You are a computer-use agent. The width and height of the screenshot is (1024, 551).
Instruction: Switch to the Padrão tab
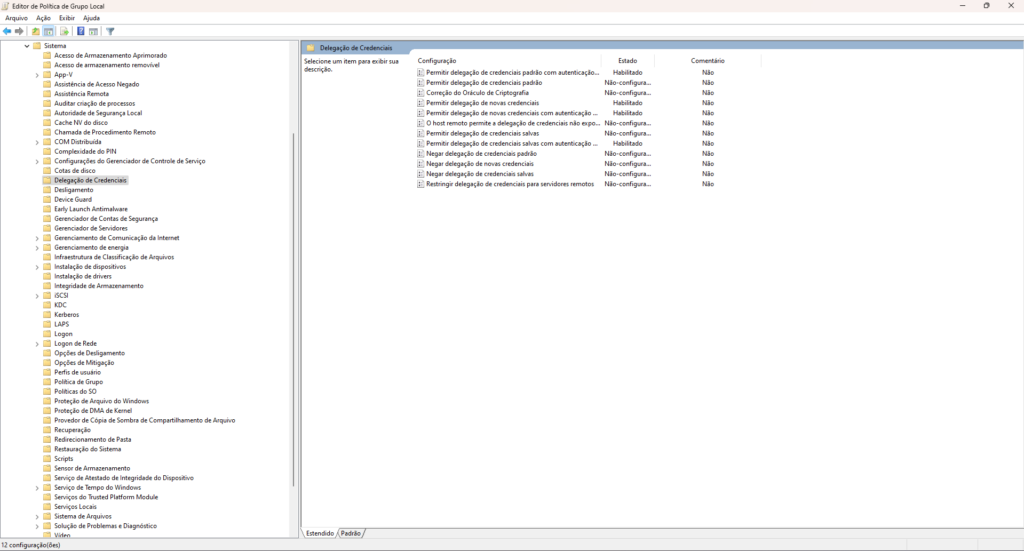pyautogui.click(x=351, y=533)
